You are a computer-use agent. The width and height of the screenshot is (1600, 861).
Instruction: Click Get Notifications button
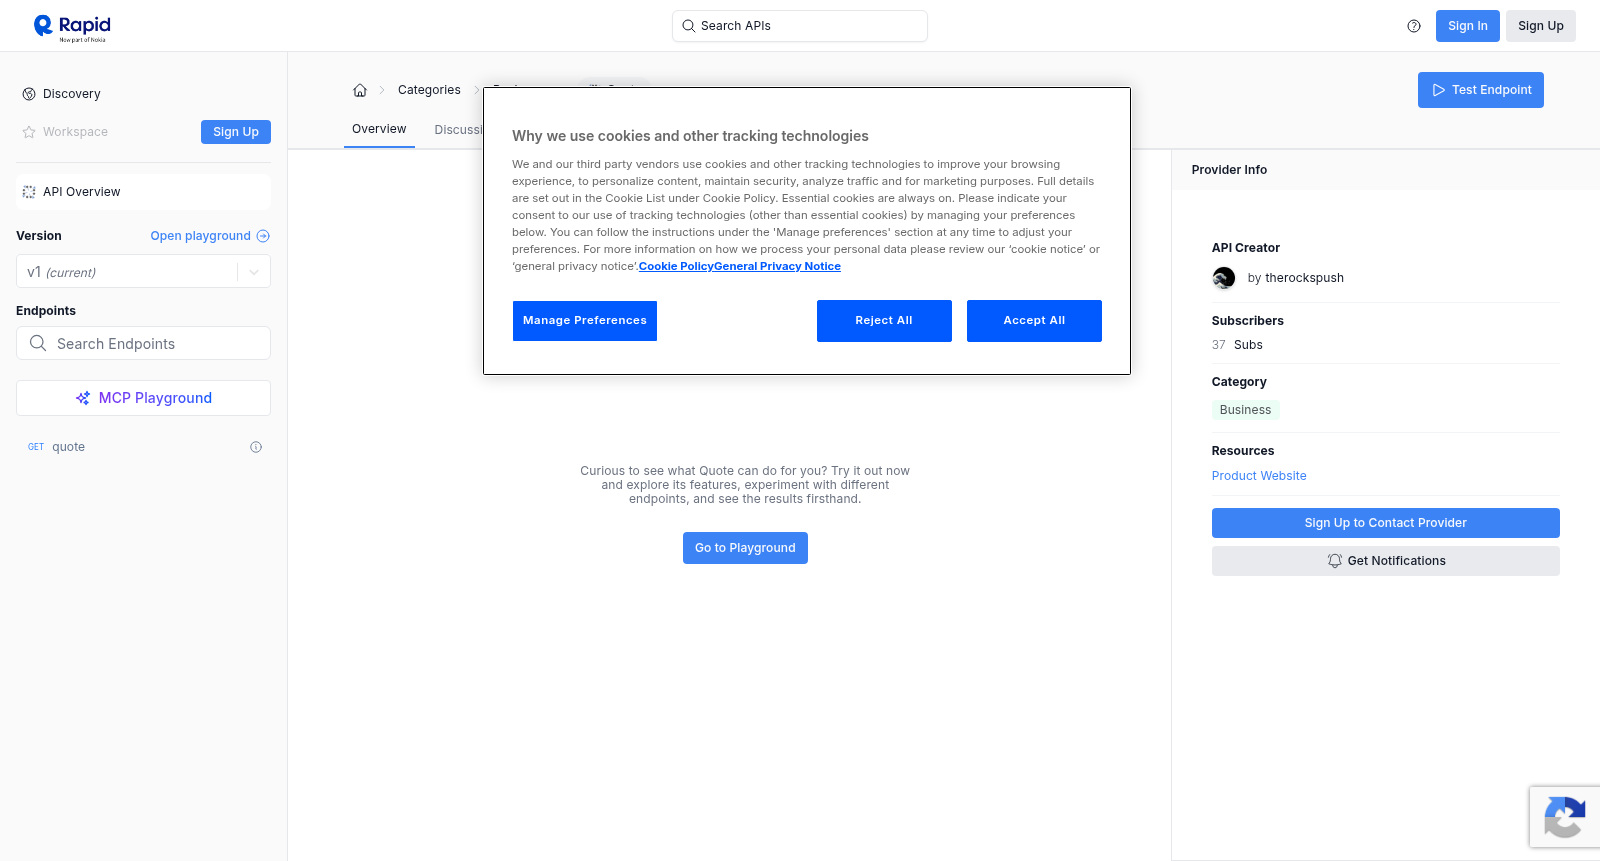(x=1386, y=561)
